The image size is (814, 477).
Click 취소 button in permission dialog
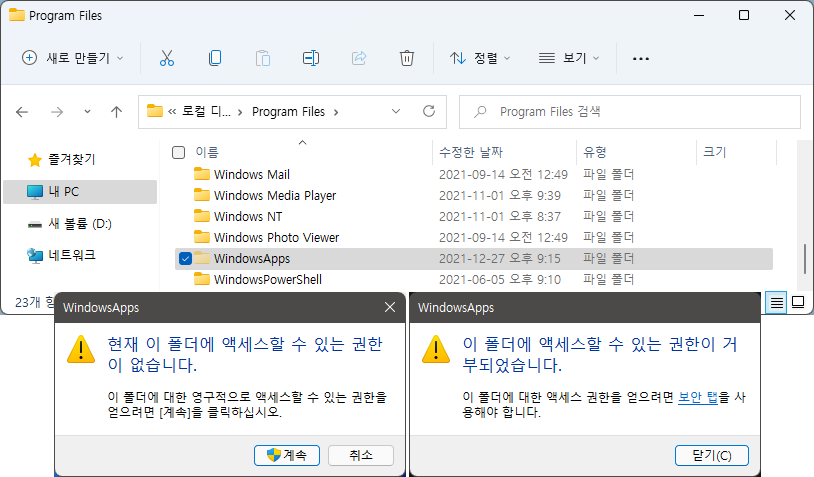361,455
